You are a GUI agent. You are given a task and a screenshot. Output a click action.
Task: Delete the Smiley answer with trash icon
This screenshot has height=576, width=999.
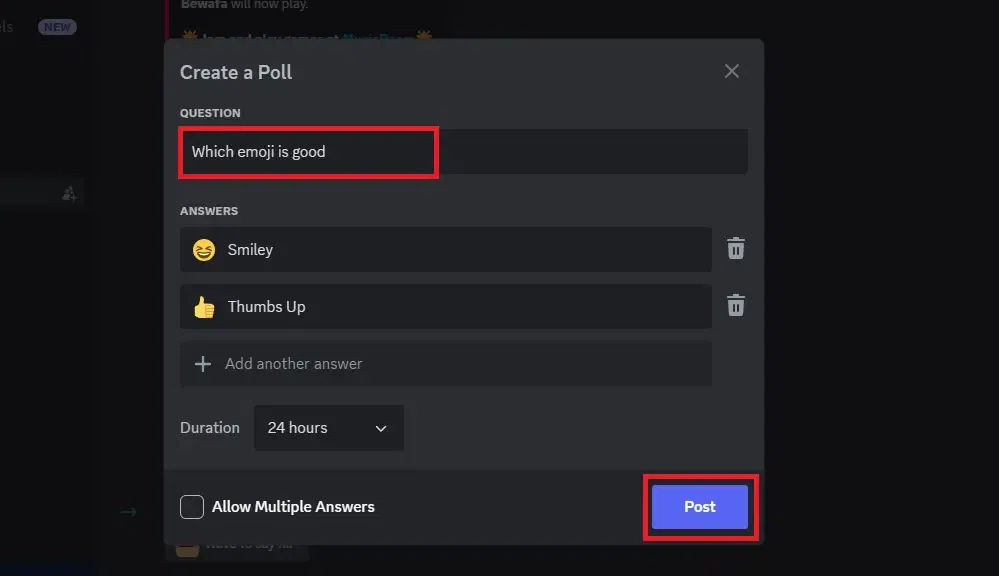point(735,249)
